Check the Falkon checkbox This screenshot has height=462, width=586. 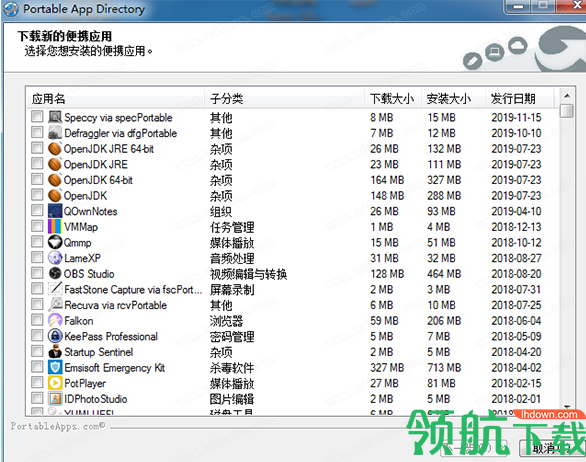tap(37, 320)
